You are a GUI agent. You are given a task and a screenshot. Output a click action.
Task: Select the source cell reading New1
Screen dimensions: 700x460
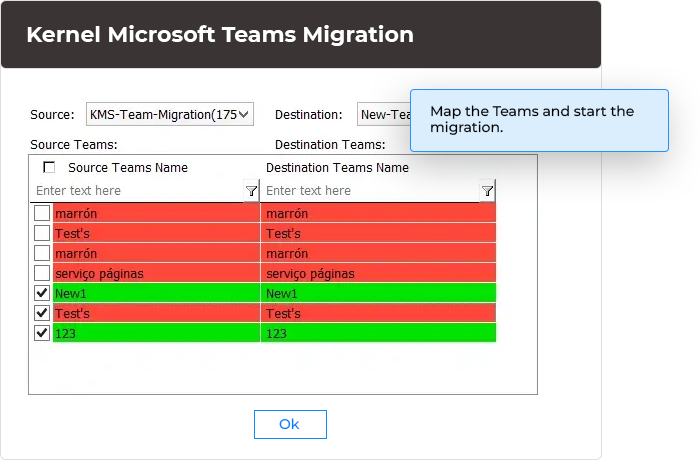point(156,293)
